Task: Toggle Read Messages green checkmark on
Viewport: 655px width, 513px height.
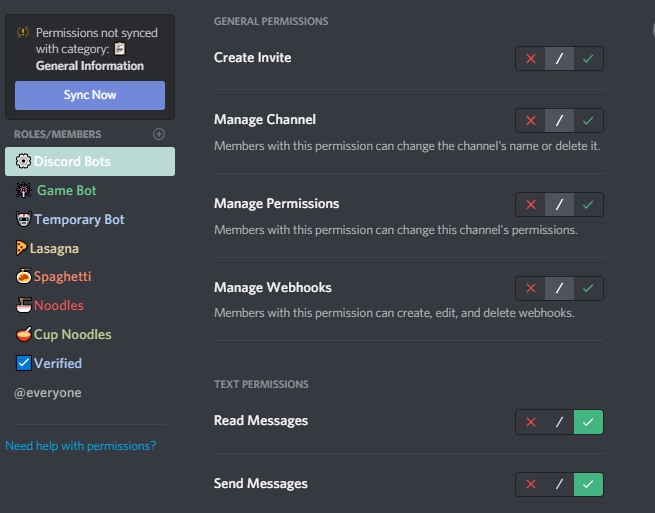Action: click(589, 421)
